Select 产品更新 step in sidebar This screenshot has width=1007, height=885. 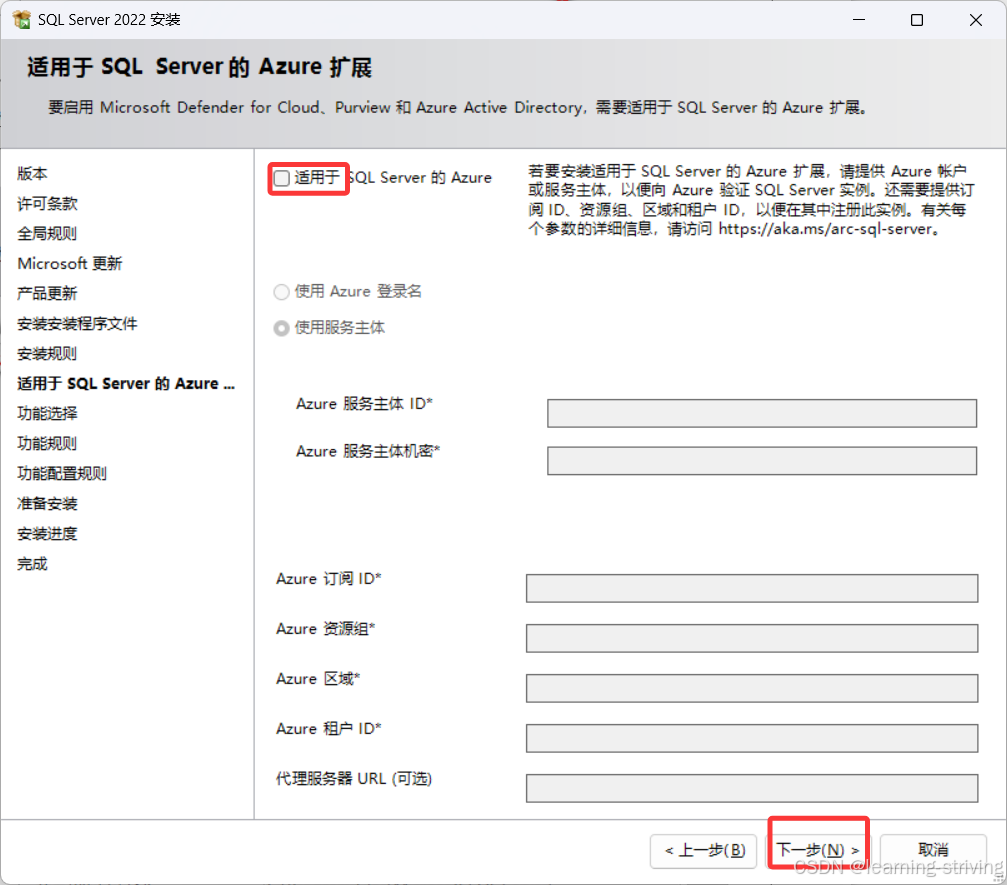47,294
